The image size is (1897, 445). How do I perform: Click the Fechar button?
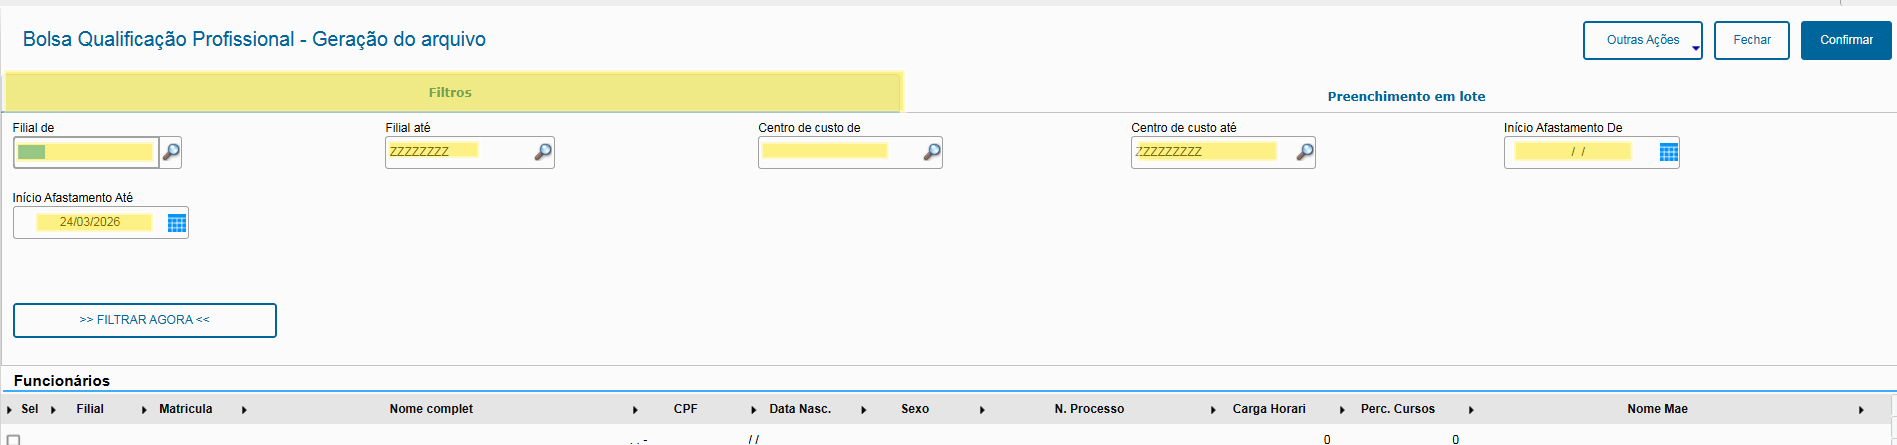1751,41
